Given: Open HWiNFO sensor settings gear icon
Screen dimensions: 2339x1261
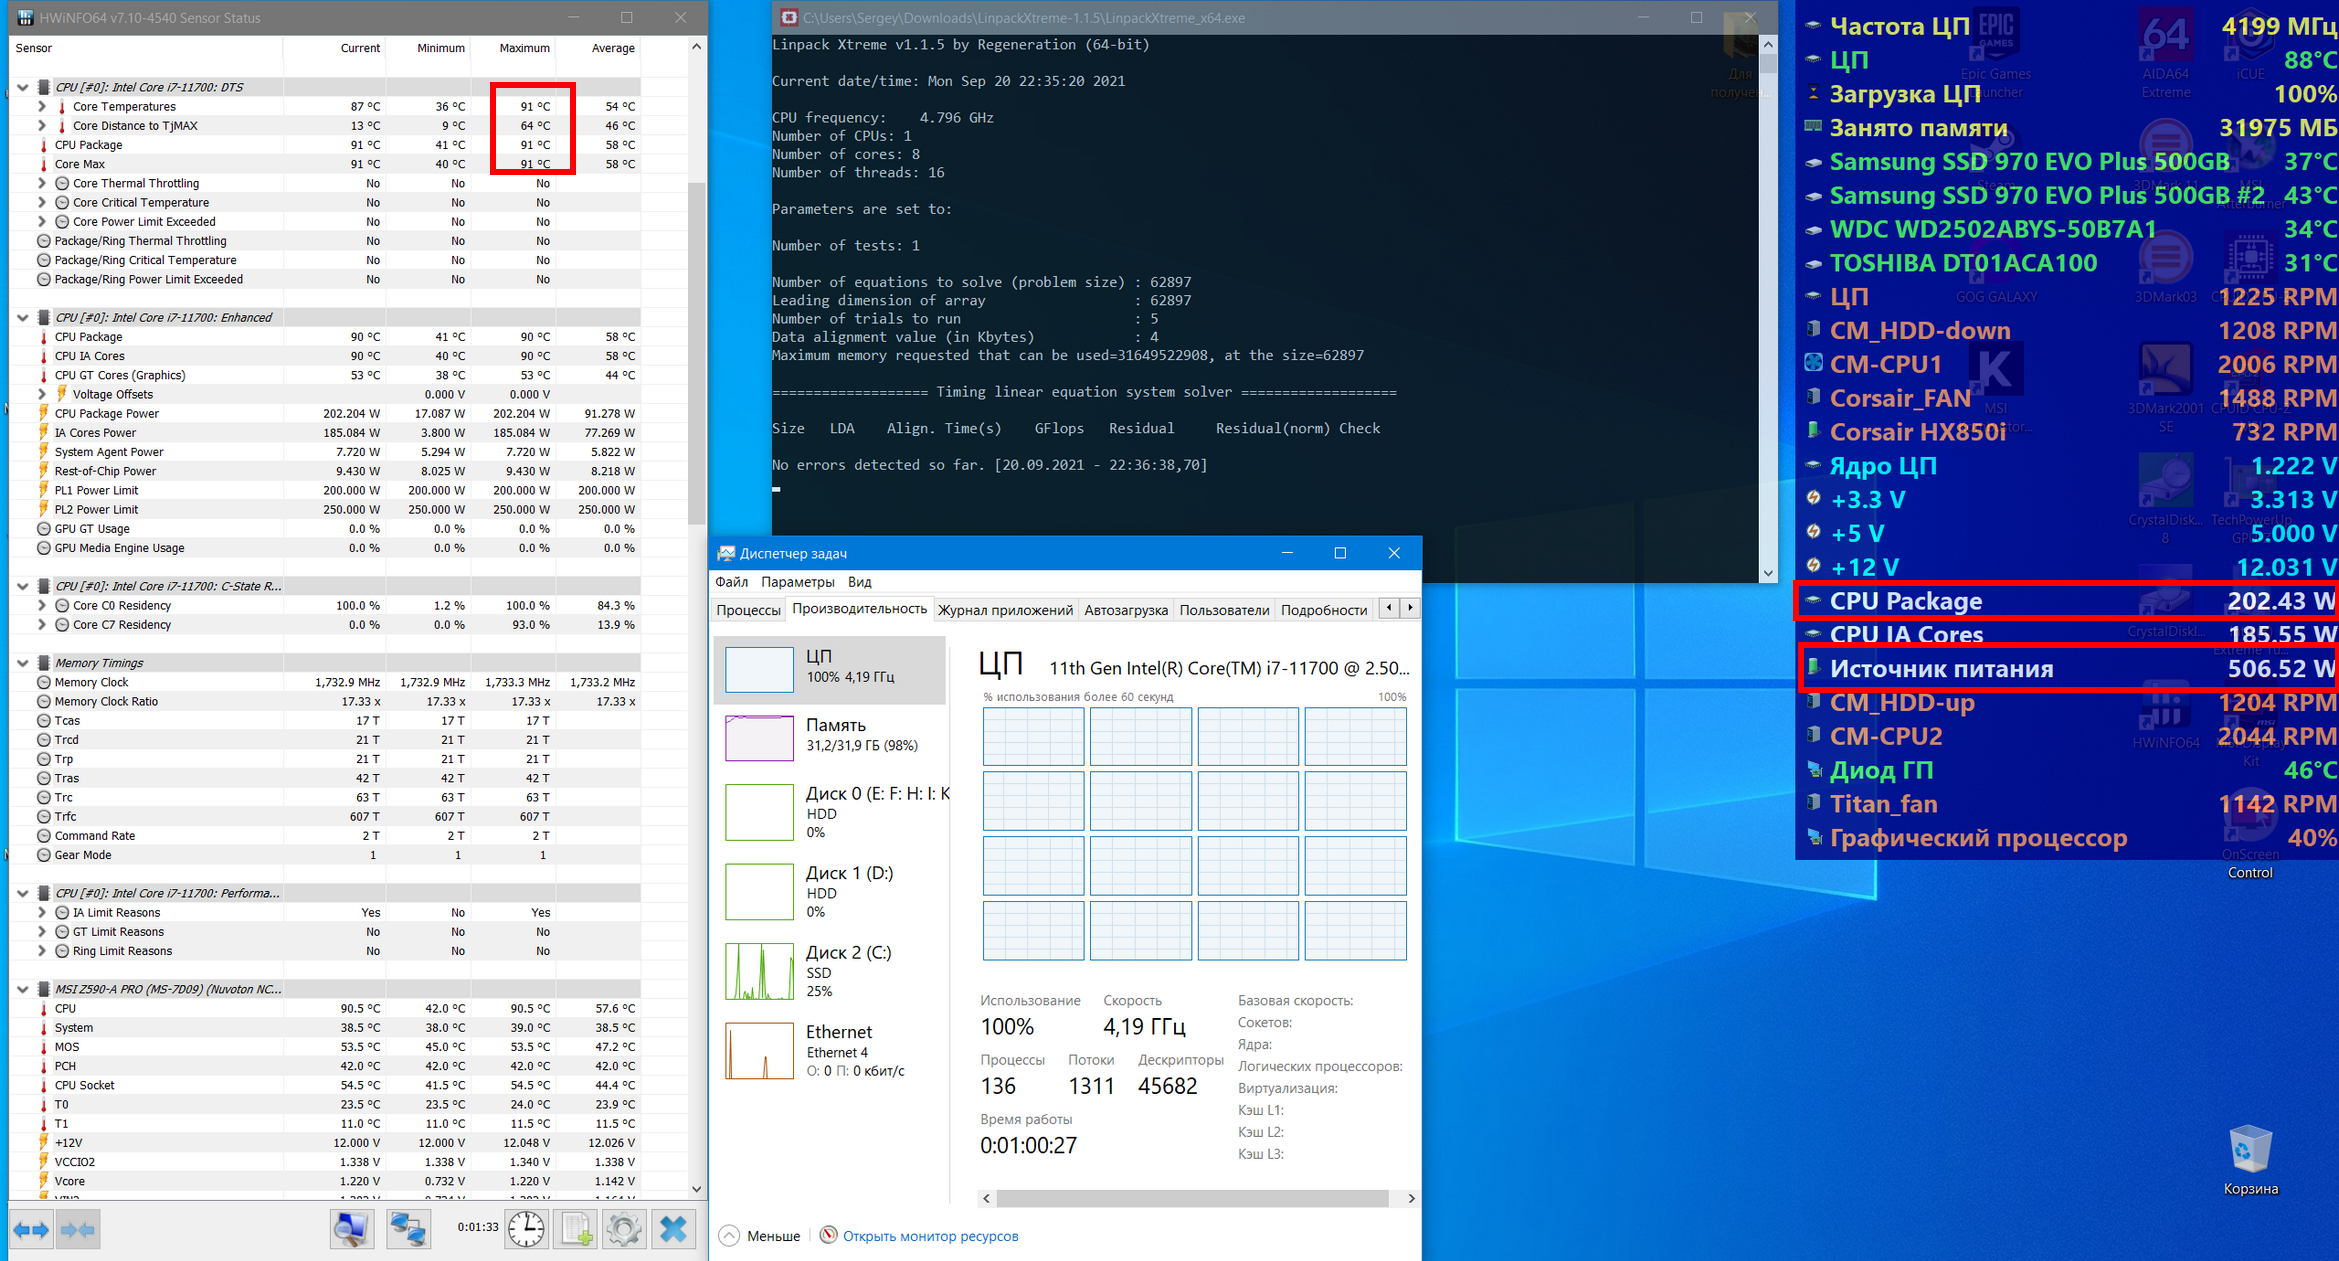Looking at the screenshot, I should click(x=624, y=1229).
